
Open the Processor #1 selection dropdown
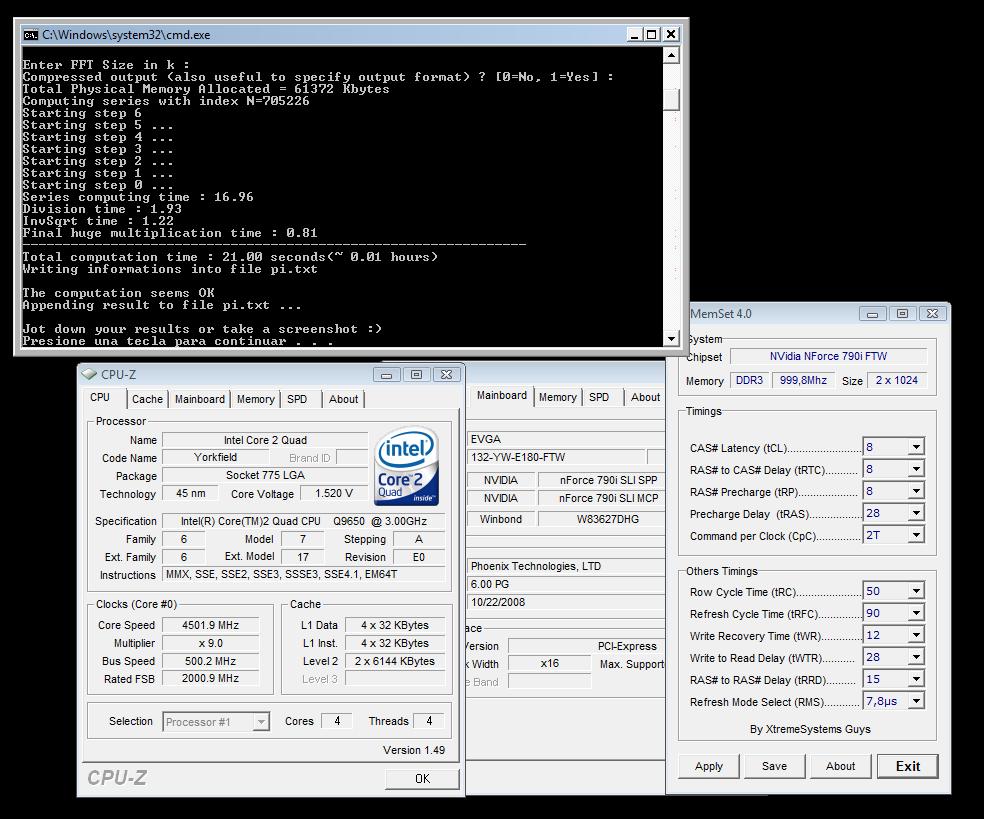tap(260, 722)
